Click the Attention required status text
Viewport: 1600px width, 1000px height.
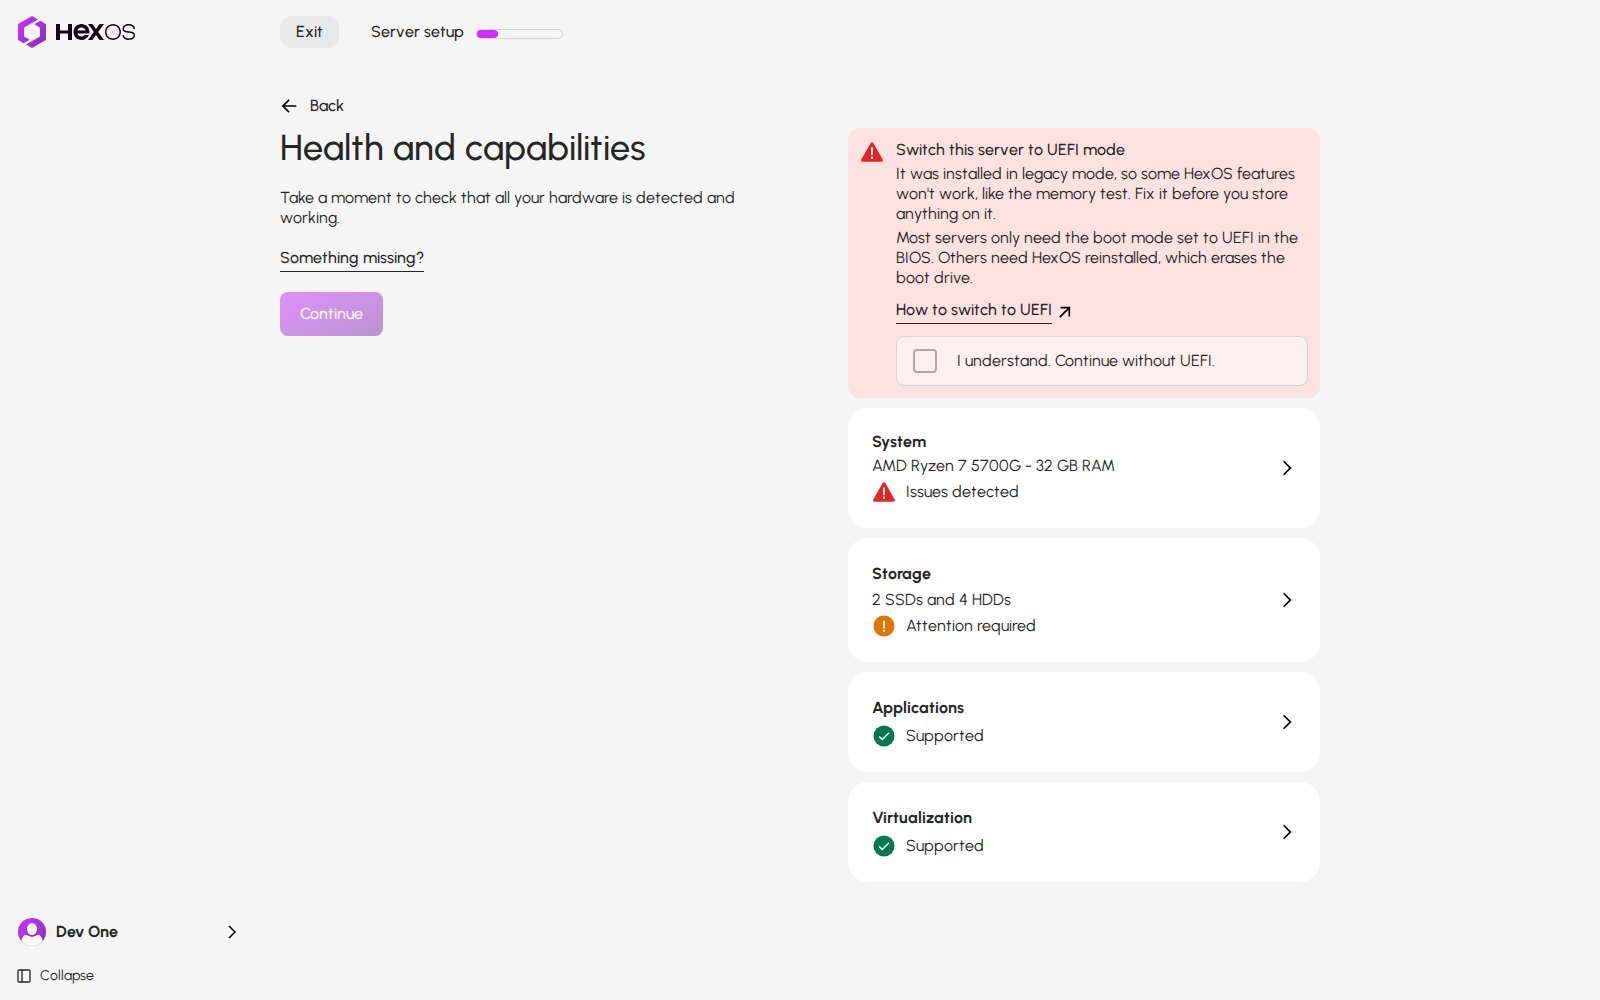click(971, 626)
